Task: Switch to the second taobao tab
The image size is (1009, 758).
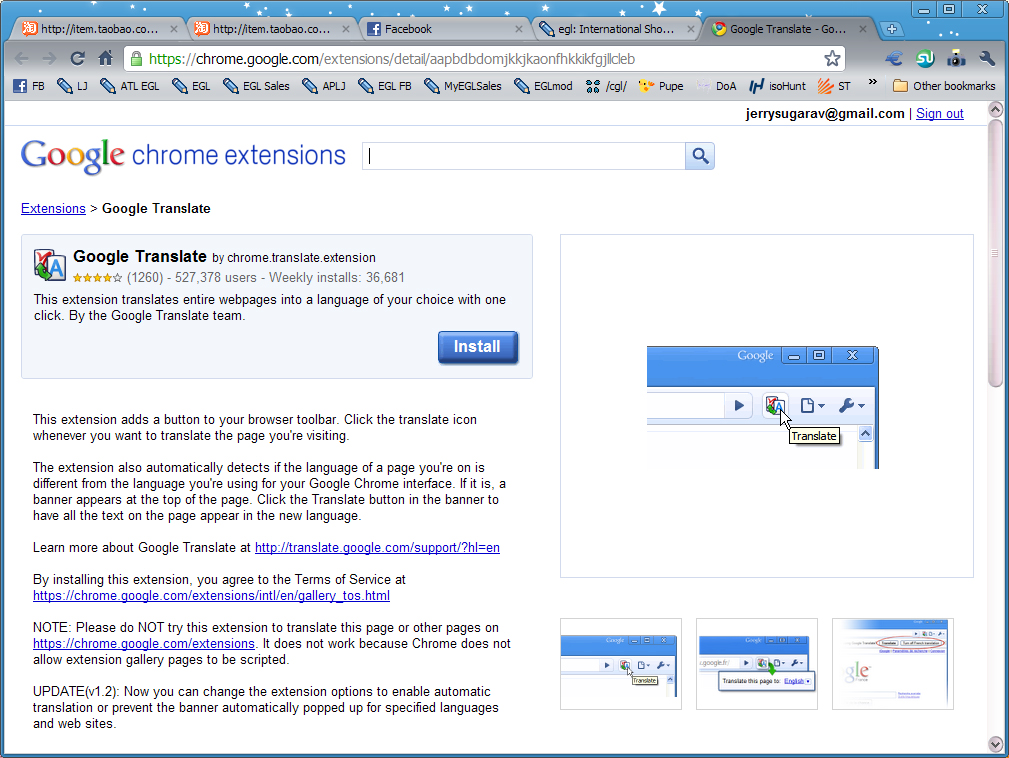Action: [x=270, y=29]
